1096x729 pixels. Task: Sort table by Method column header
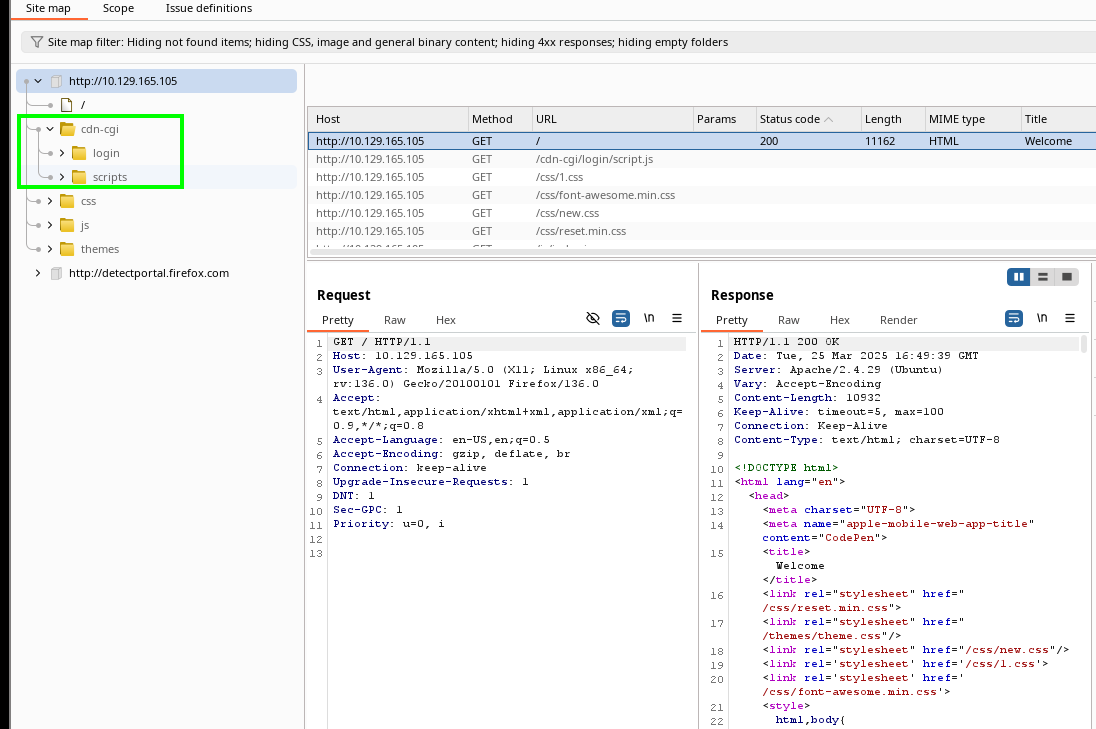pyautogui.click(x=500, y=120)
